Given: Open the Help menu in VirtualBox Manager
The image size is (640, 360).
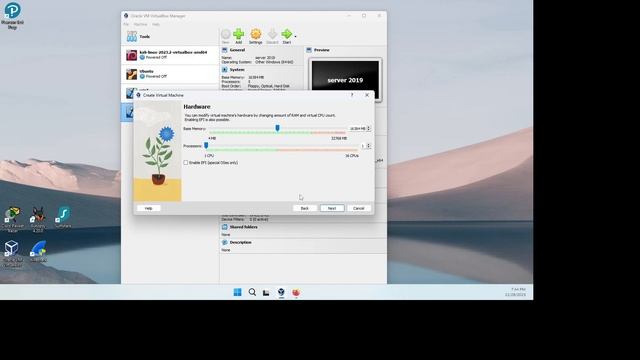Looking at the screenshot, I should click(x=156, y=24).
